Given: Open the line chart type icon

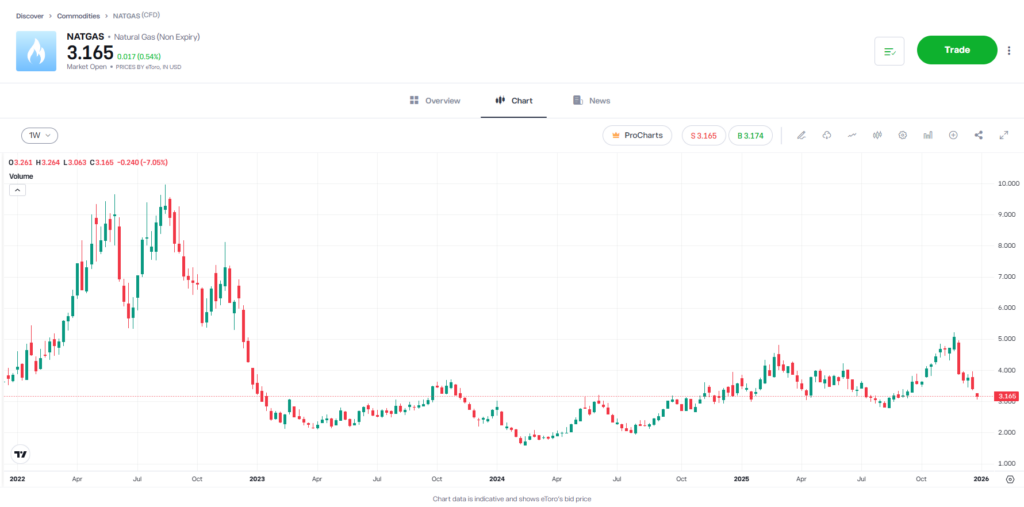Looking at the screenshot, I should coord(852,135).
